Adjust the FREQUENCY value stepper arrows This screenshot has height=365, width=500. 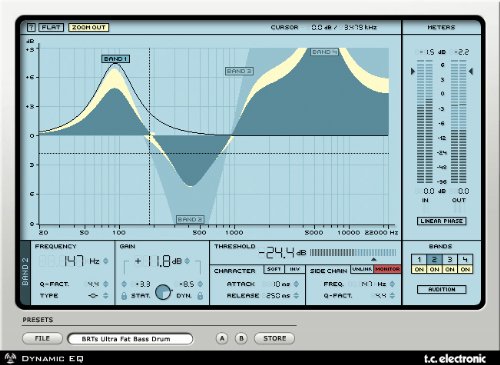coord(106,261)
